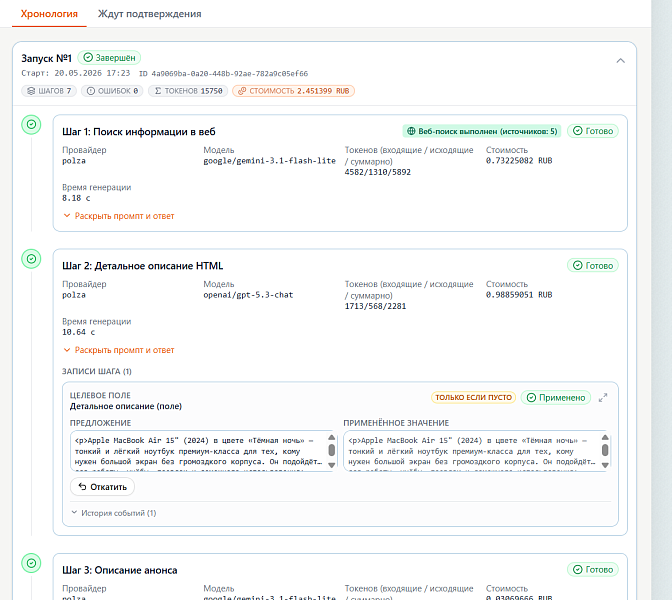
Task: Switch to the Хронология tab
Action: pyautogui.click(x=49, y=14)
